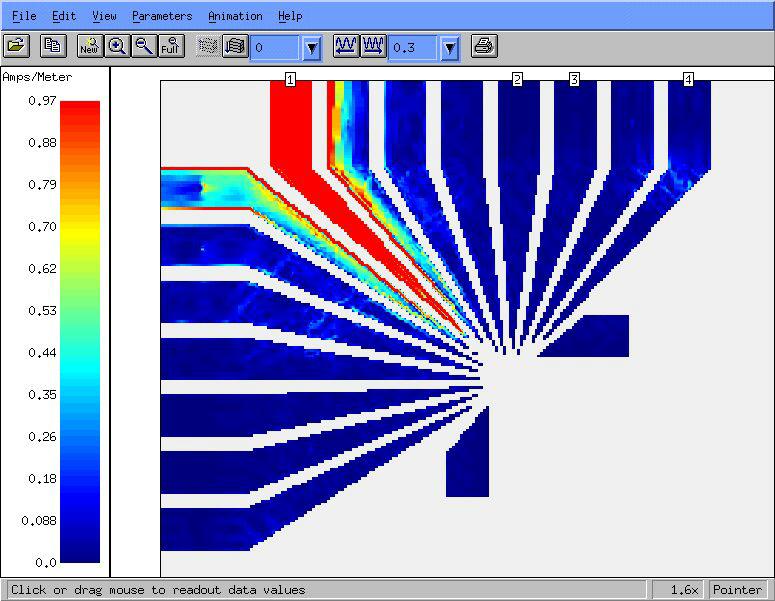Open the Parameters menu
Image resolution: width=775 pixels, height=601 pixels.
[x=162, y=16]
